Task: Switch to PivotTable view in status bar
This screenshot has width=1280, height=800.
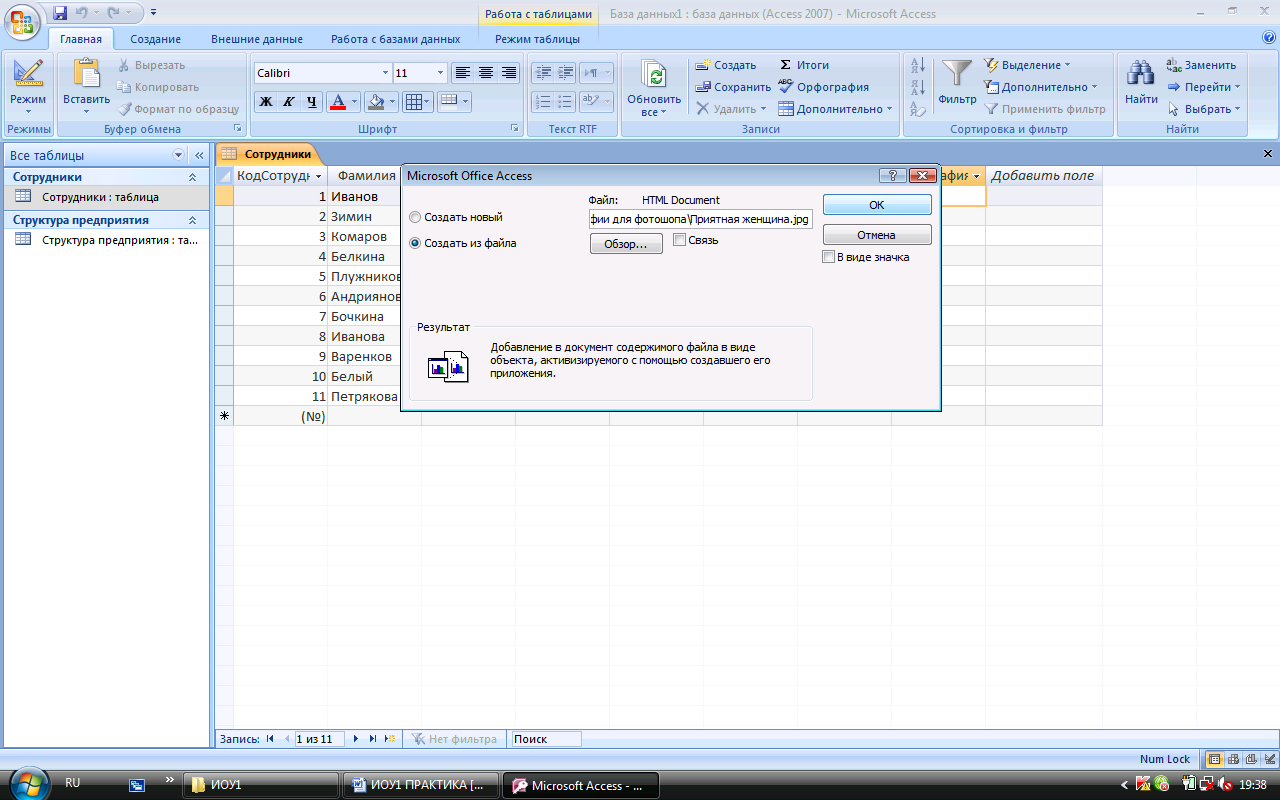Action: (x=1233, y=759)
